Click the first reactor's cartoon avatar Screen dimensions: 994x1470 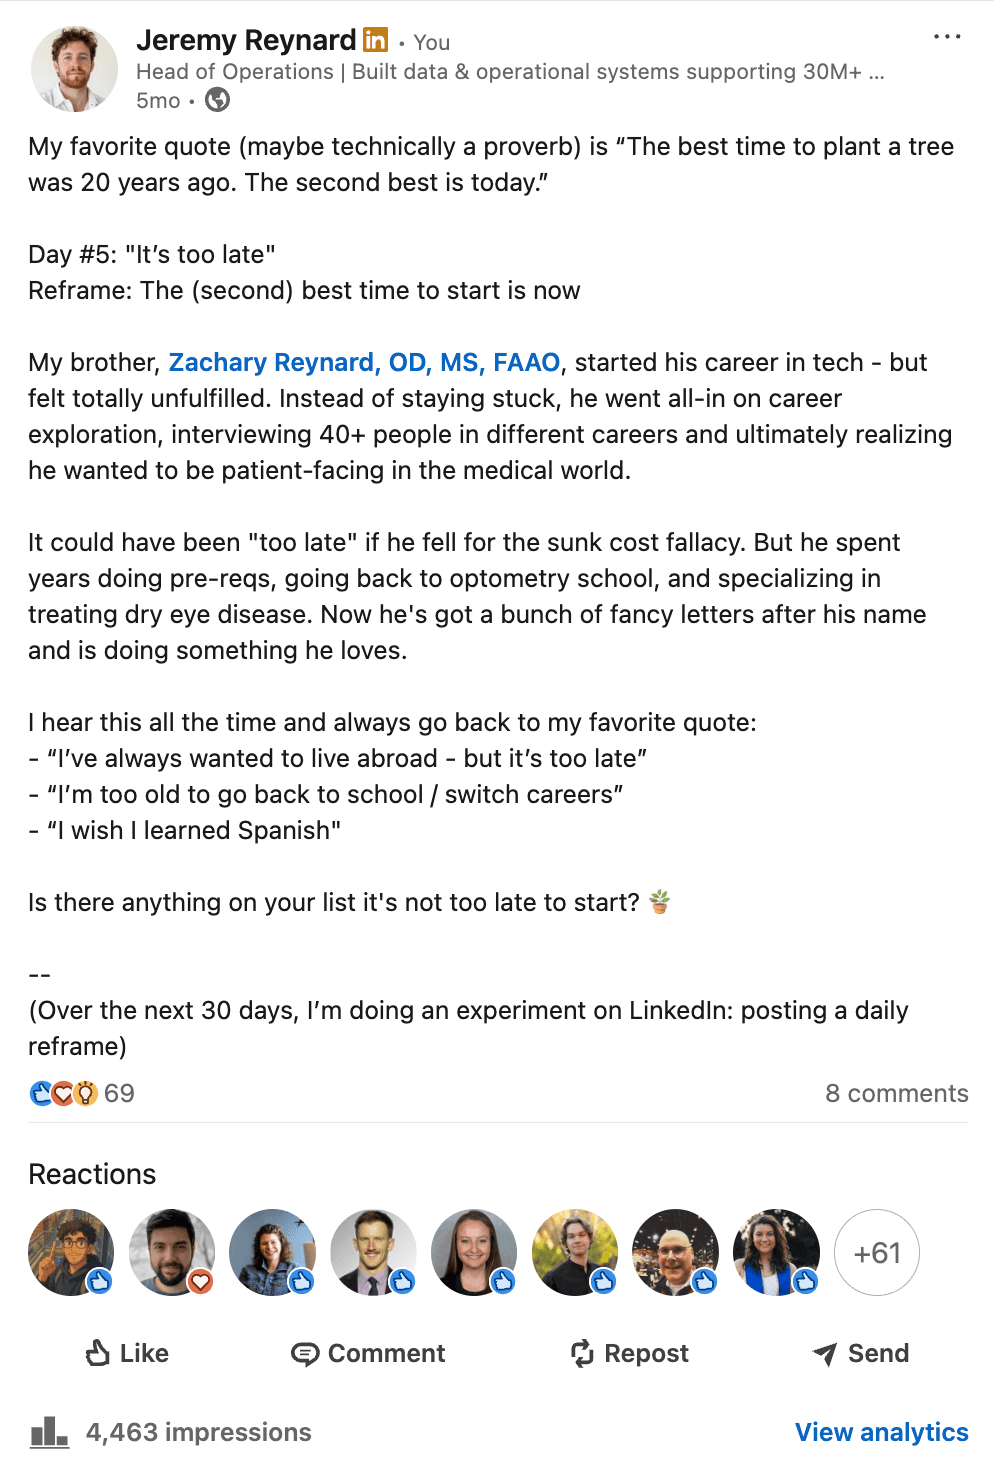[x=70, y=1252]
